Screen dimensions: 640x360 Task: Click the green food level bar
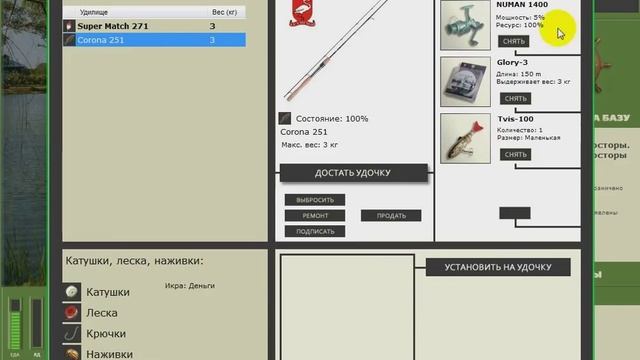point(15,324)
